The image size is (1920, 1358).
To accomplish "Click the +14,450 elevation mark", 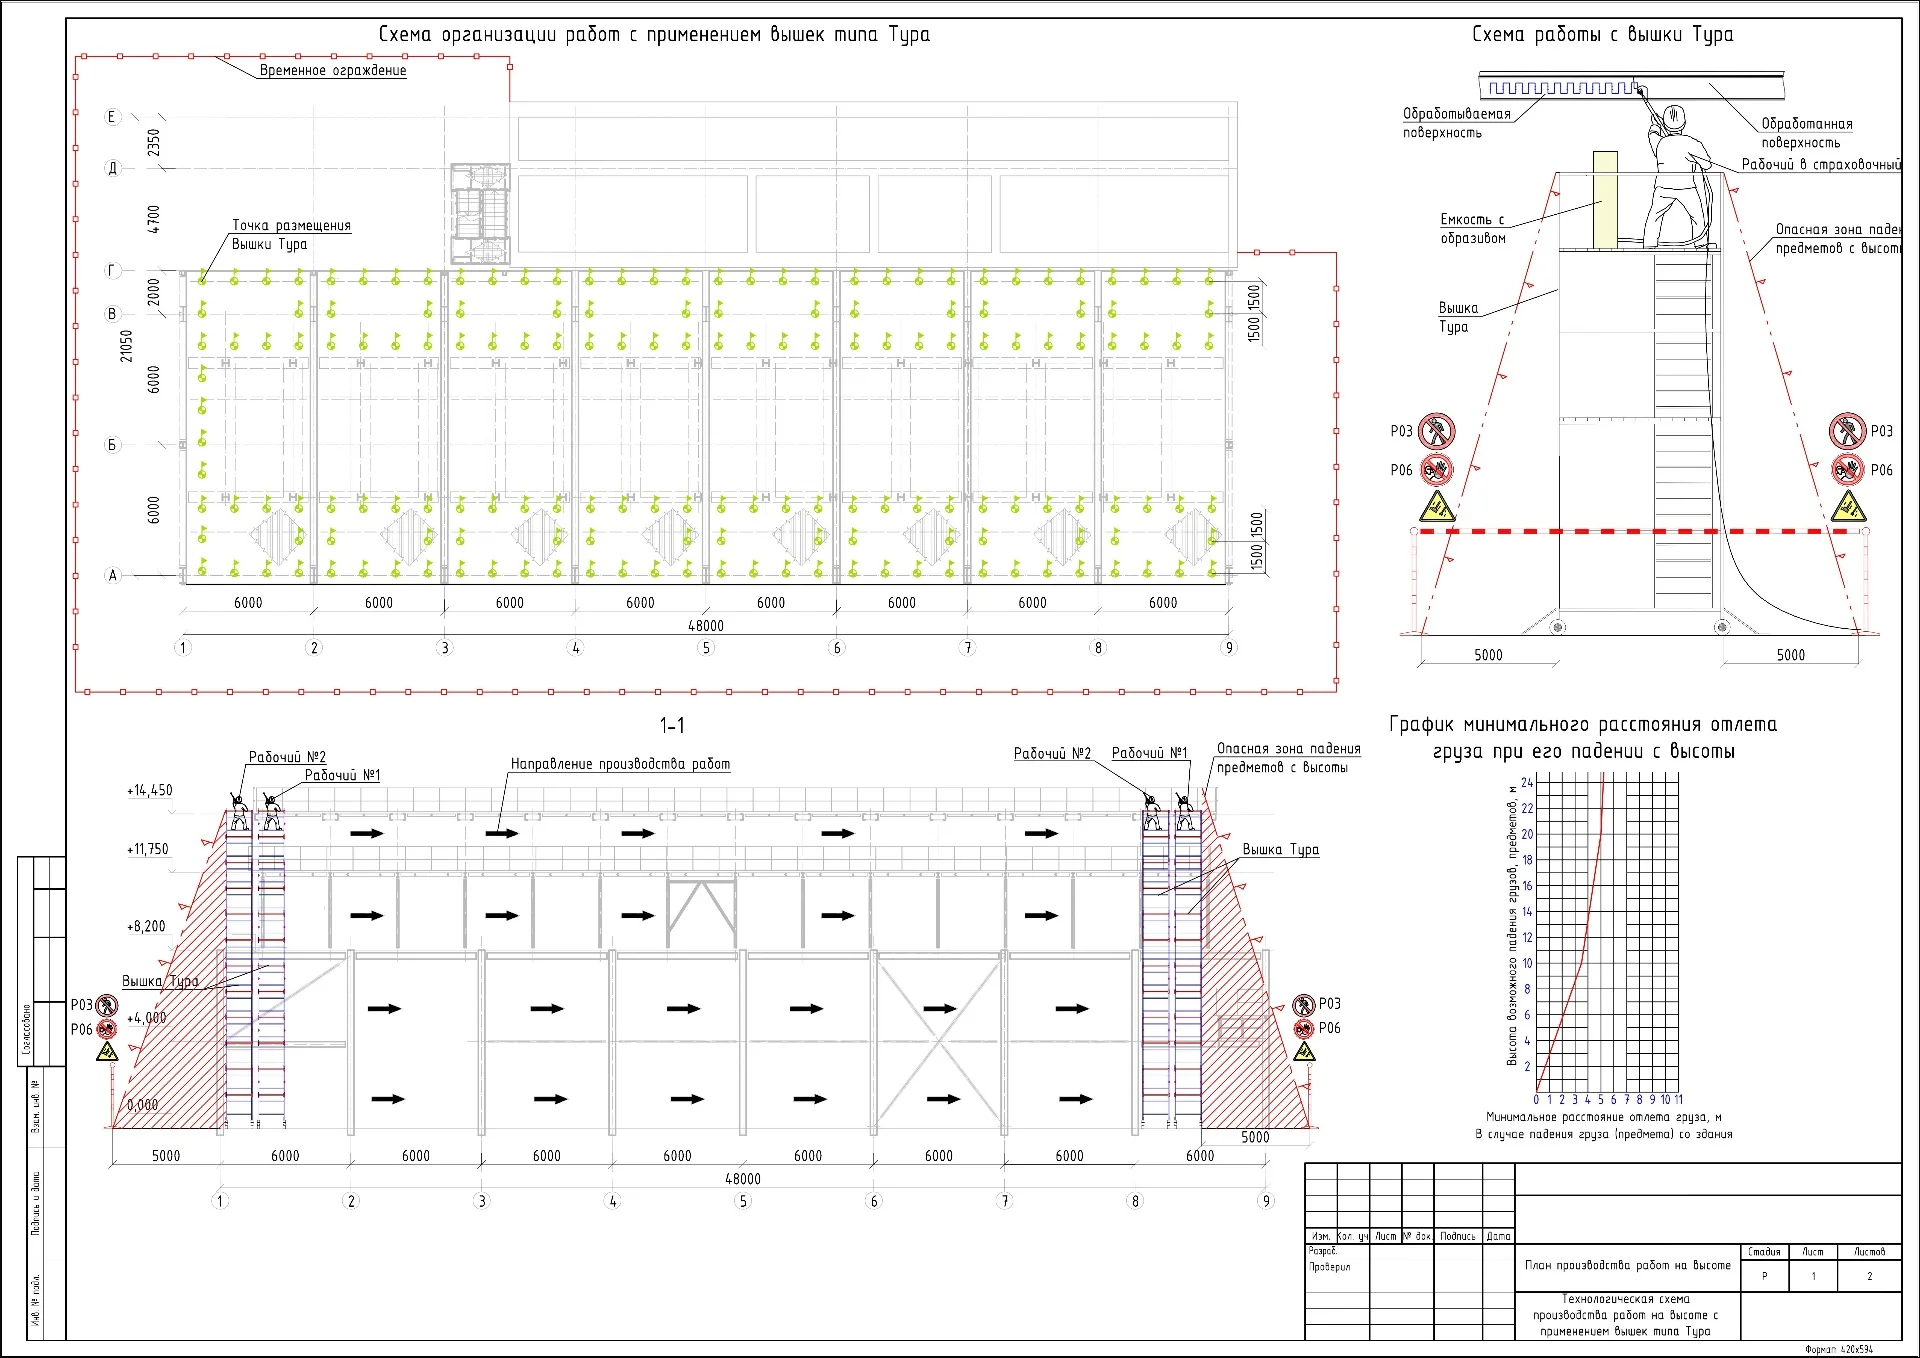I will point(150,790).
